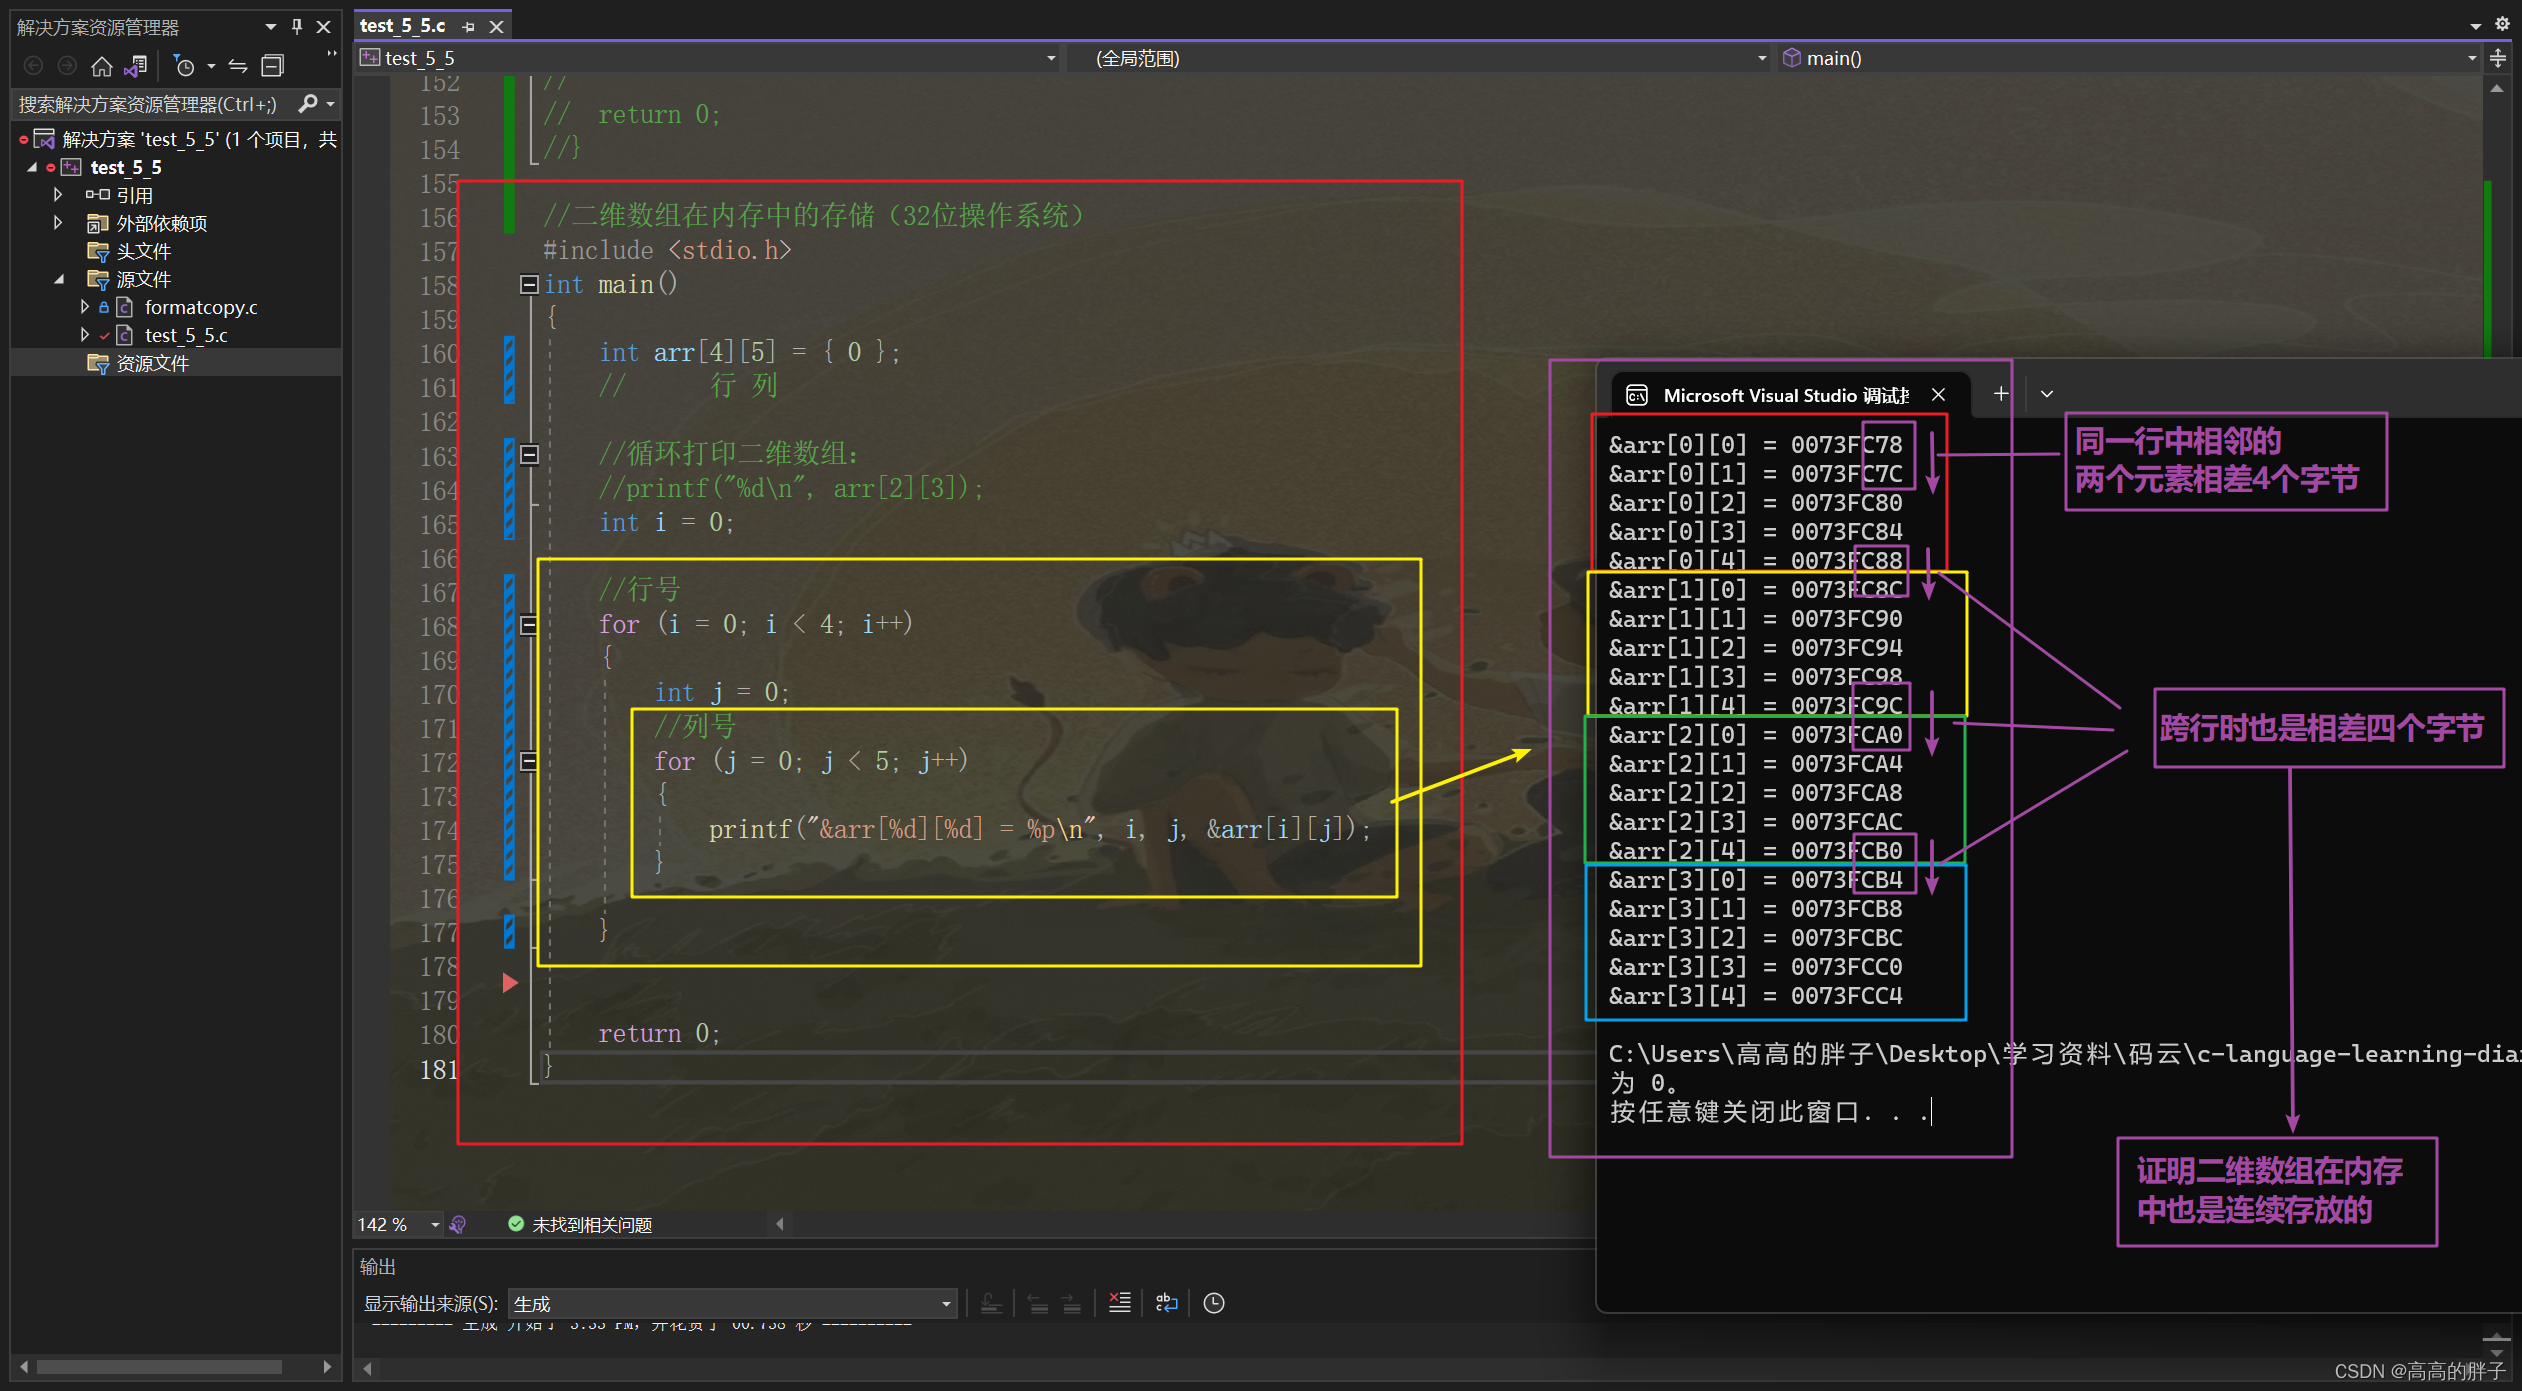Switch between solutions and folder views icon

136,66
